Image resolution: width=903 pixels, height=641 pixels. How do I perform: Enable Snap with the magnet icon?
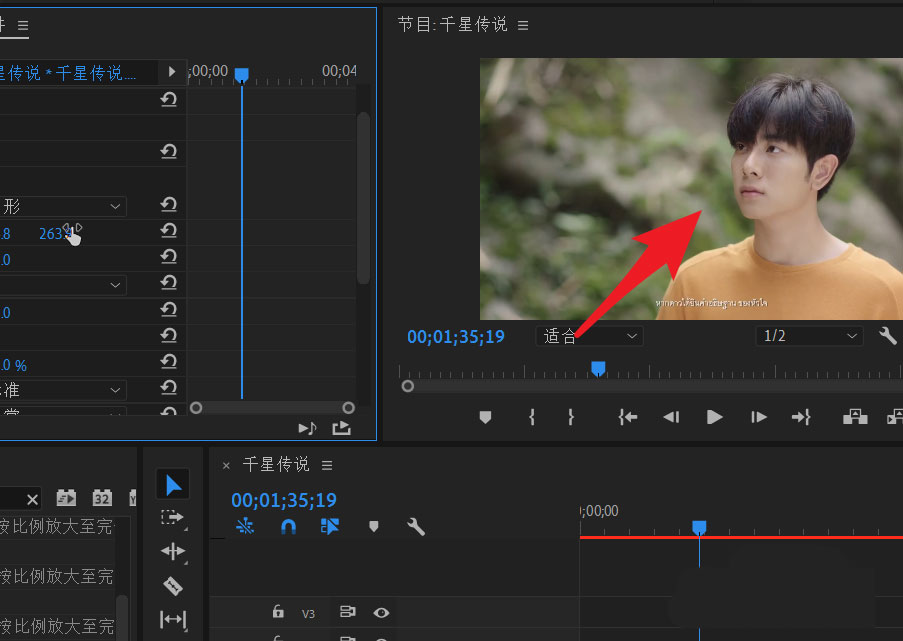[288, 526]
